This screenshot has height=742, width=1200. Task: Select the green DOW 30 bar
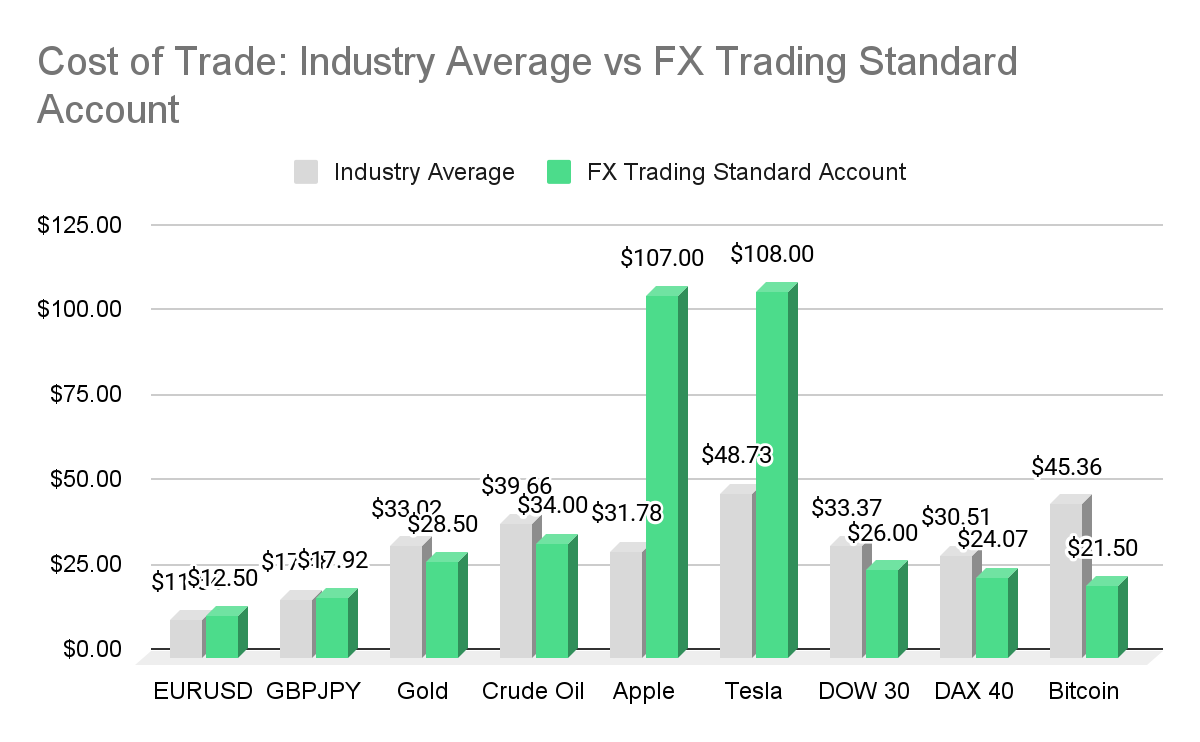pos(887,609)
